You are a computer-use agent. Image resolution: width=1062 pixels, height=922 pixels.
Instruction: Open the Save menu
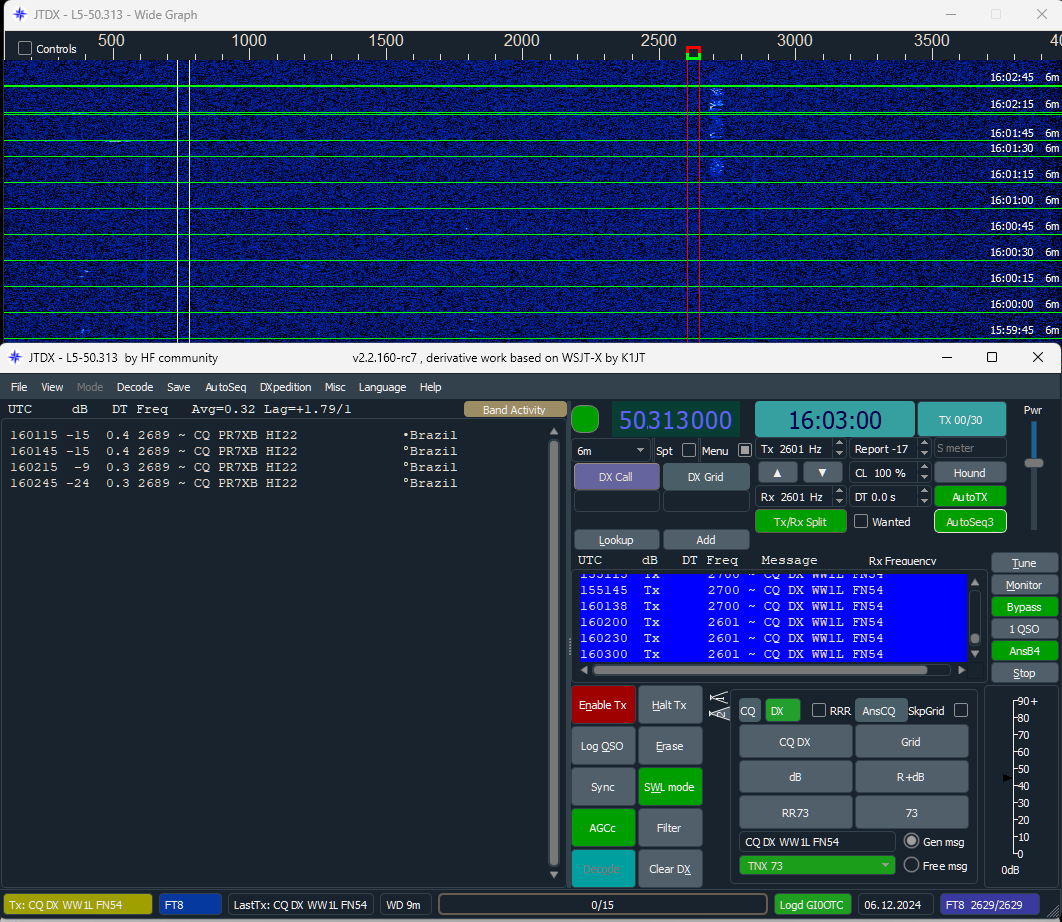point(178,387)
